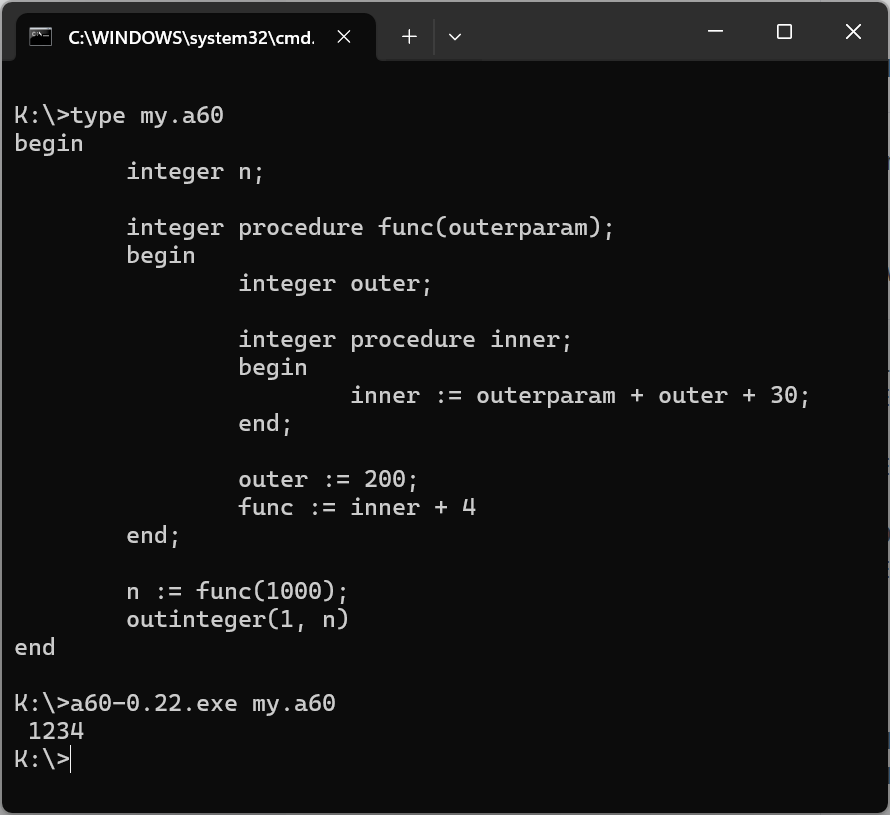Viewport: 890px width, 815px height.
Task: Click the 'inner := outerparam + outer + 30;' line
Action: point(580,396)
